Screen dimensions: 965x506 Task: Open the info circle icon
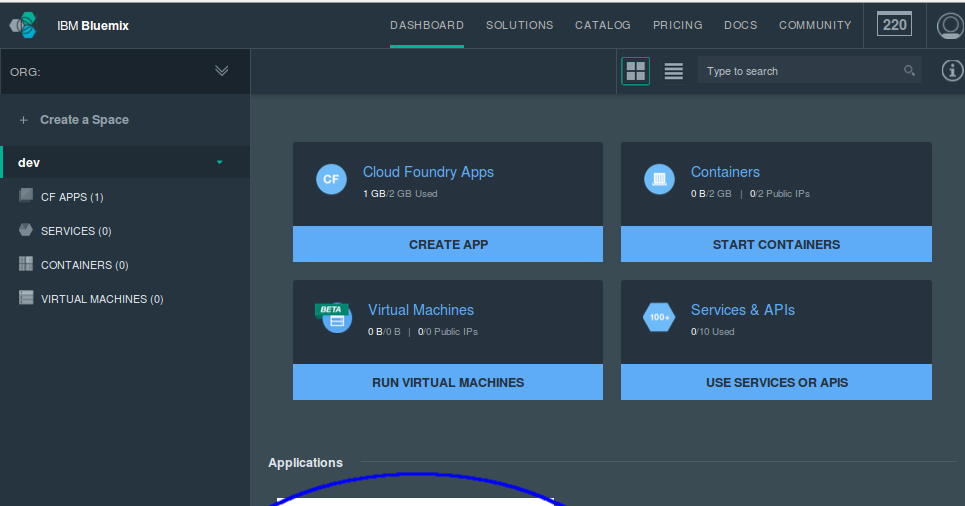pos(952,71)
